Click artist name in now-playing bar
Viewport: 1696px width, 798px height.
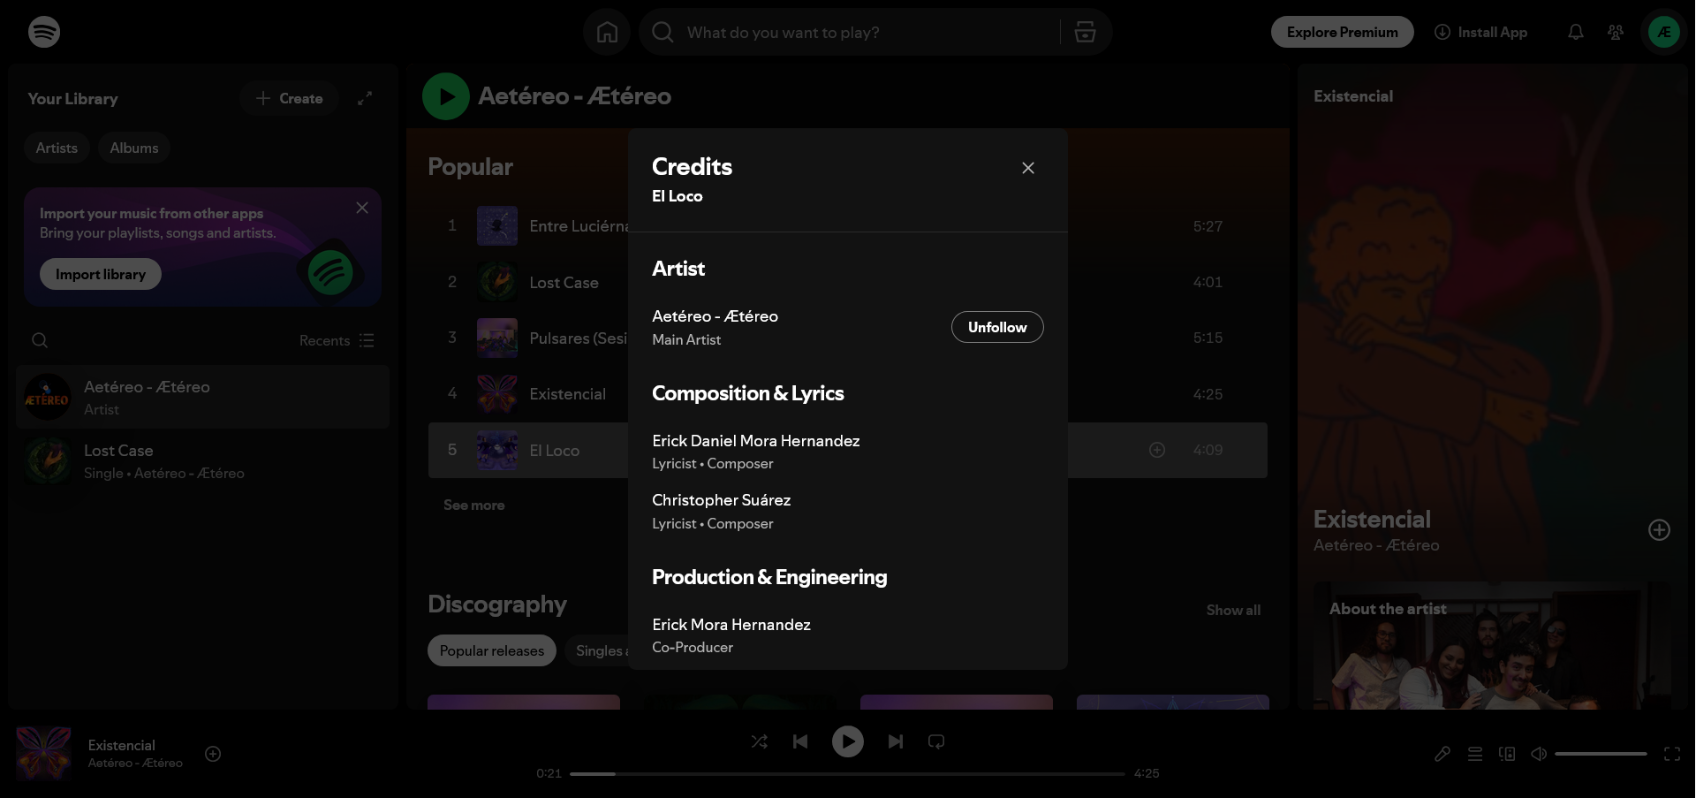[x=135, y=763]
